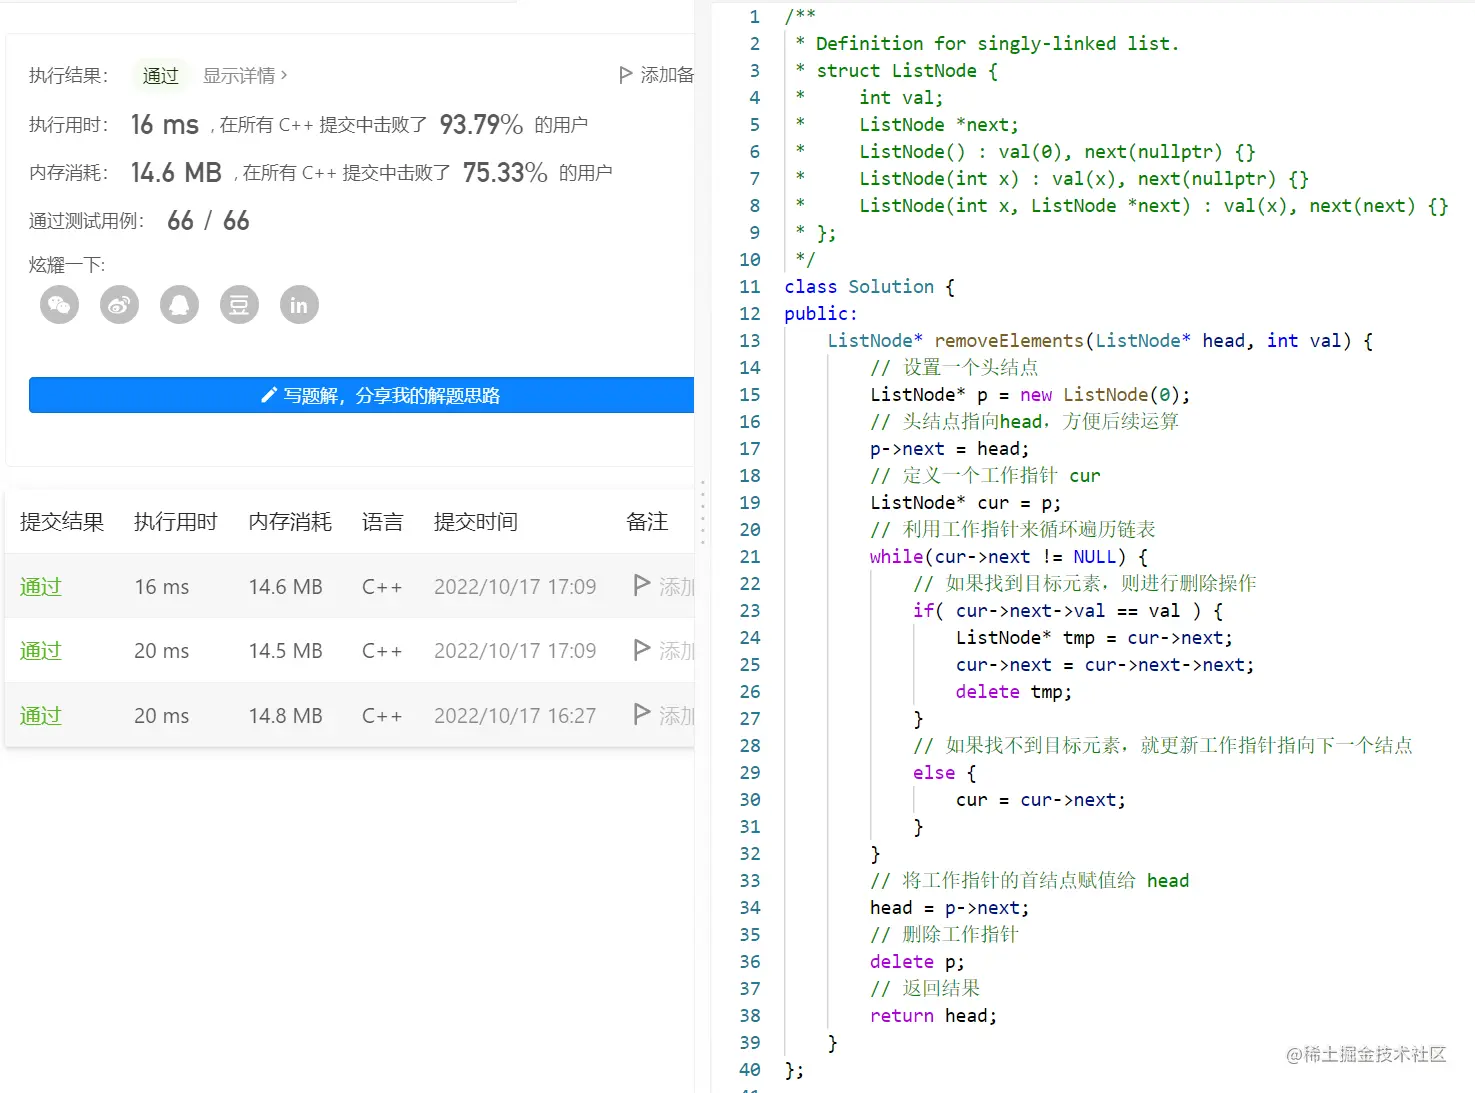Open the 通过 submission with 14.5 MB
Viewport: 1475px width, 1093px height.
click(41, 651)
